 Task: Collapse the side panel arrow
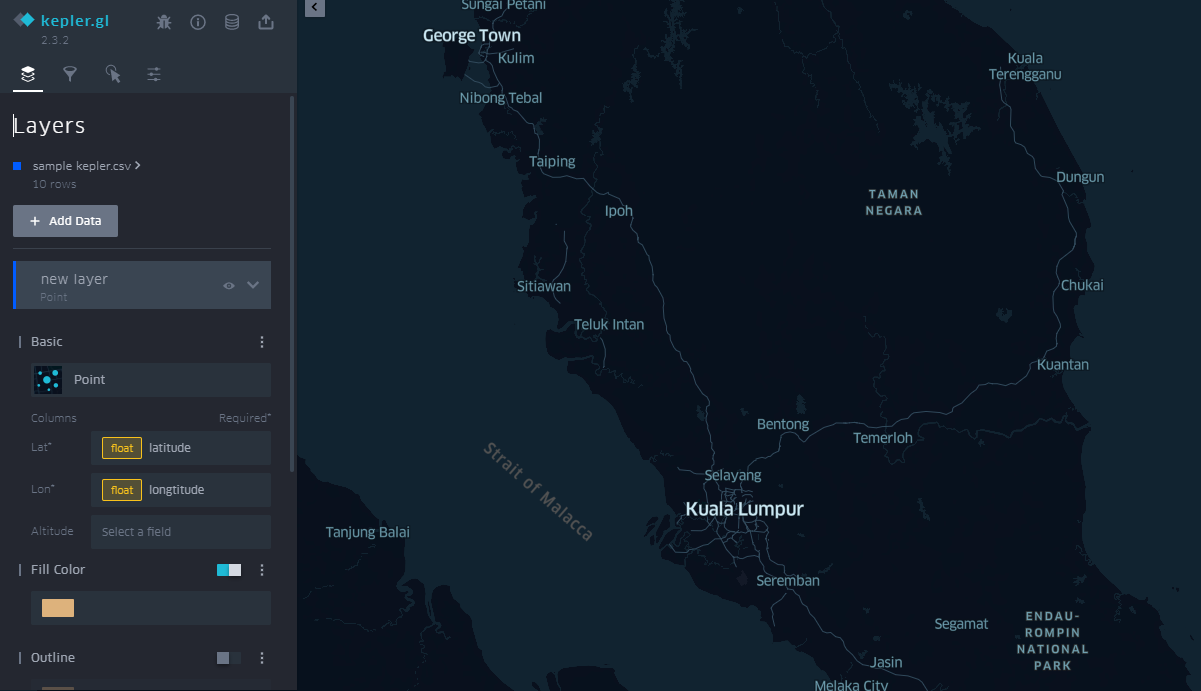314,8
